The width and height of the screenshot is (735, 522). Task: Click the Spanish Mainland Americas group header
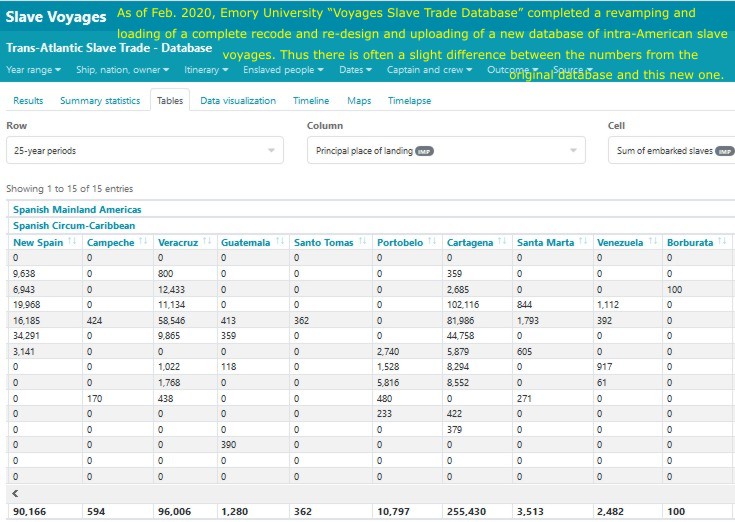77,210
